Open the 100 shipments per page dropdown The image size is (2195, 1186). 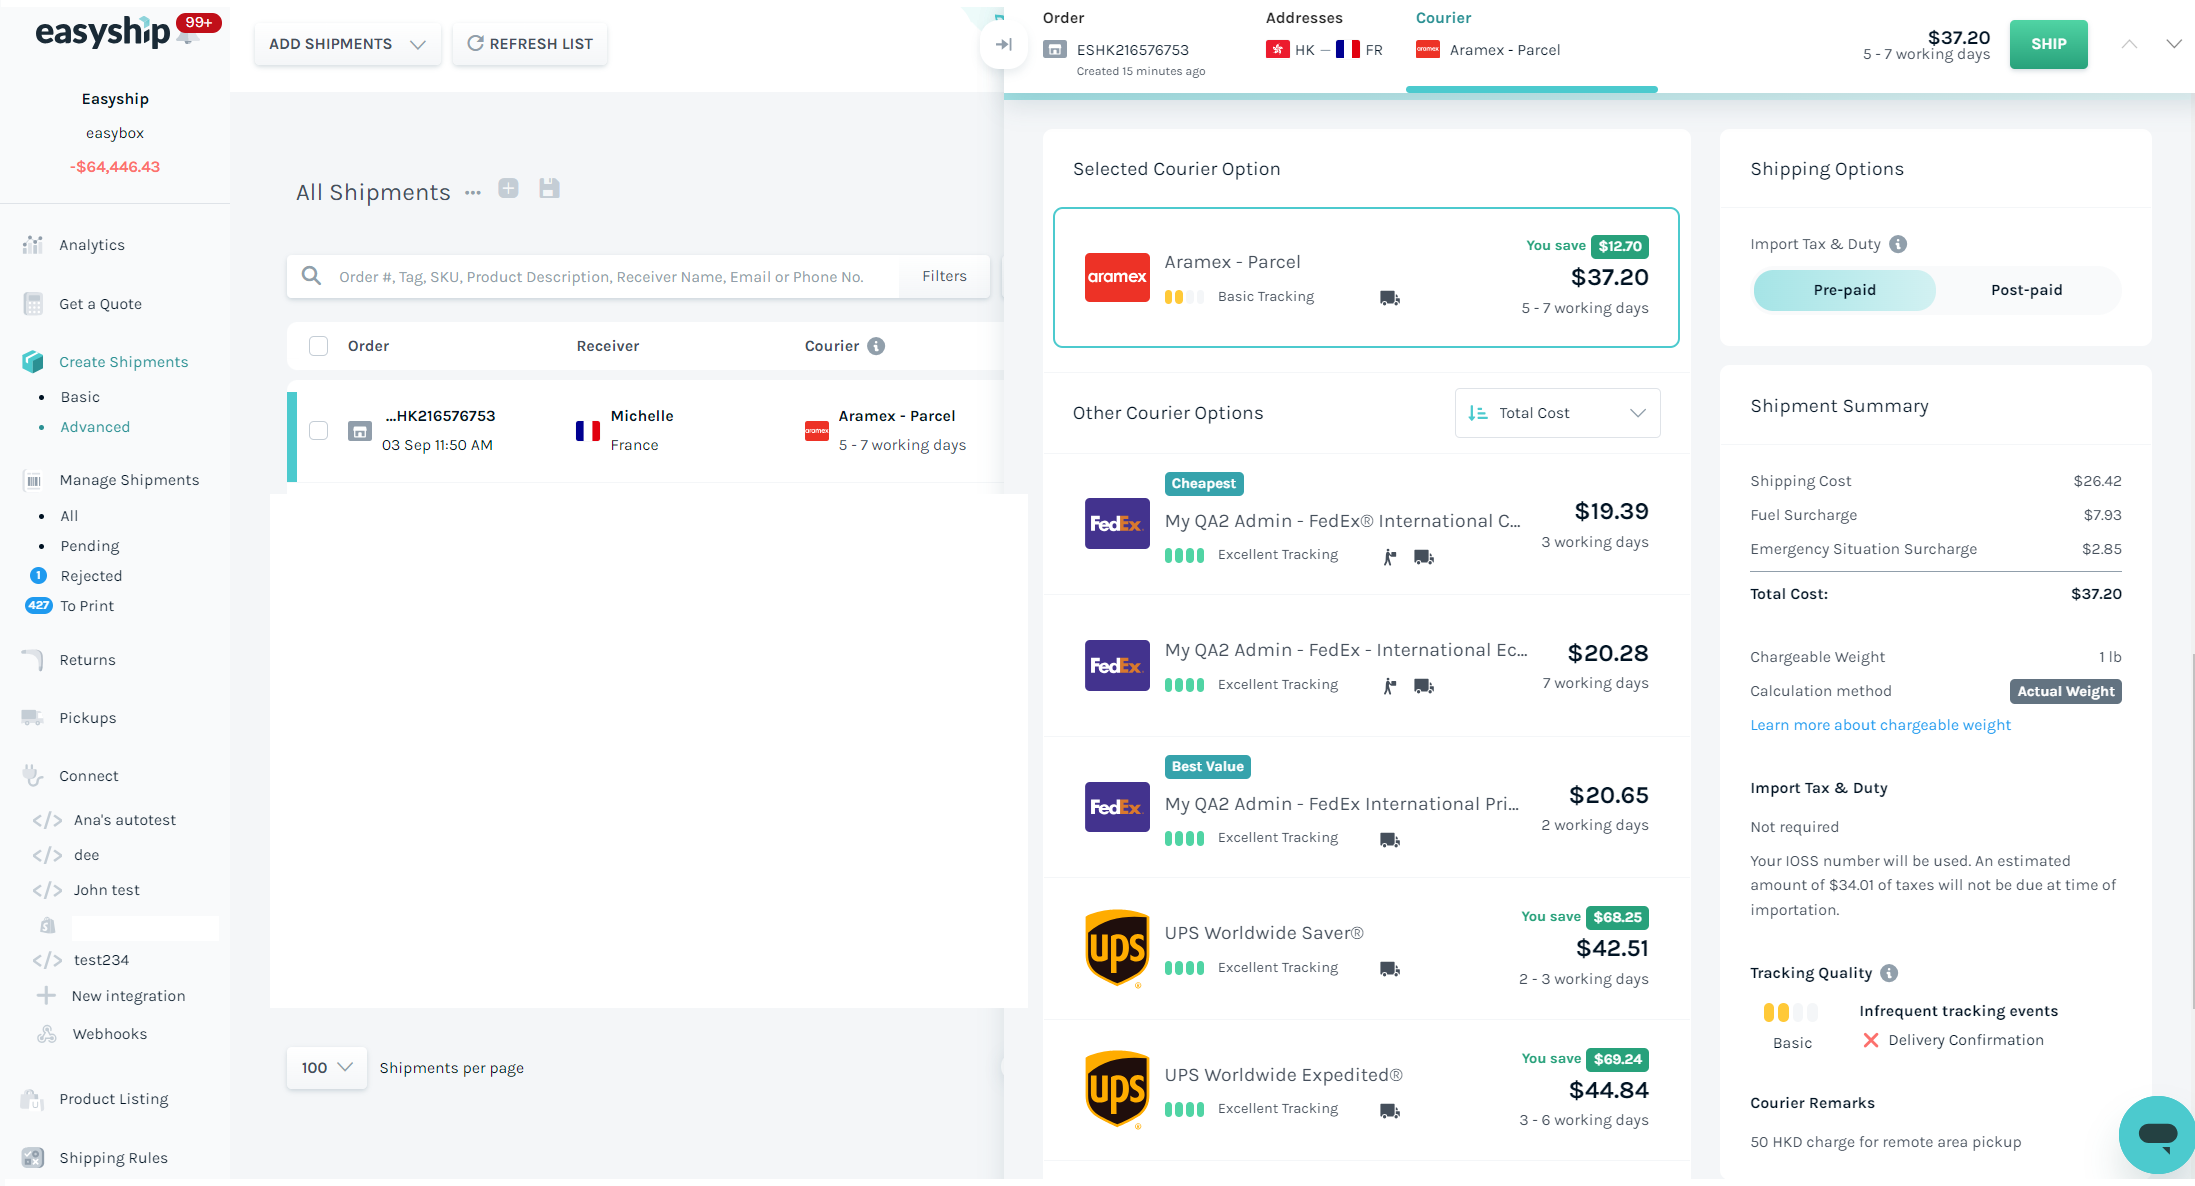pos(326,1068)
